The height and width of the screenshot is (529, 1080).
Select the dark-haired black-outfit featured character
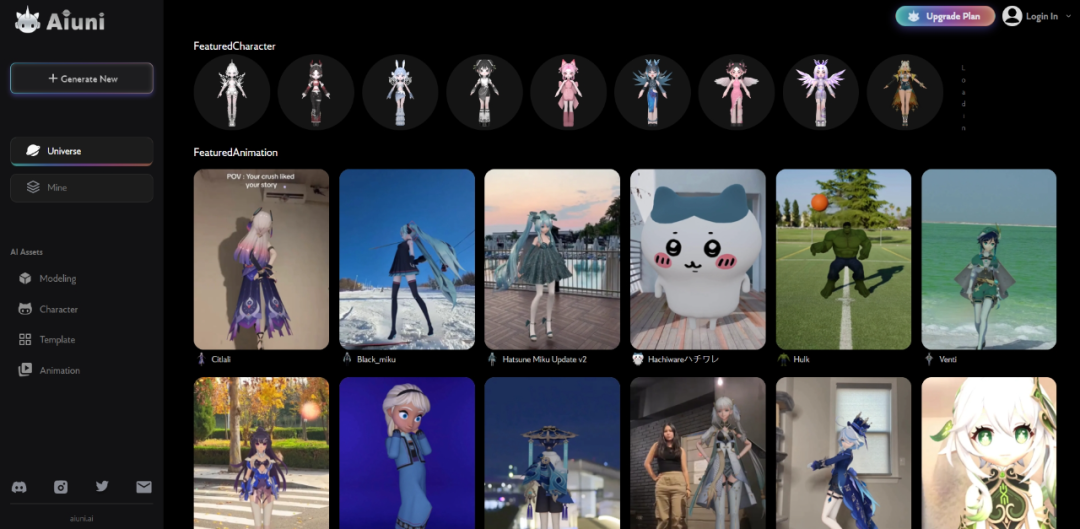coord(484,92)
